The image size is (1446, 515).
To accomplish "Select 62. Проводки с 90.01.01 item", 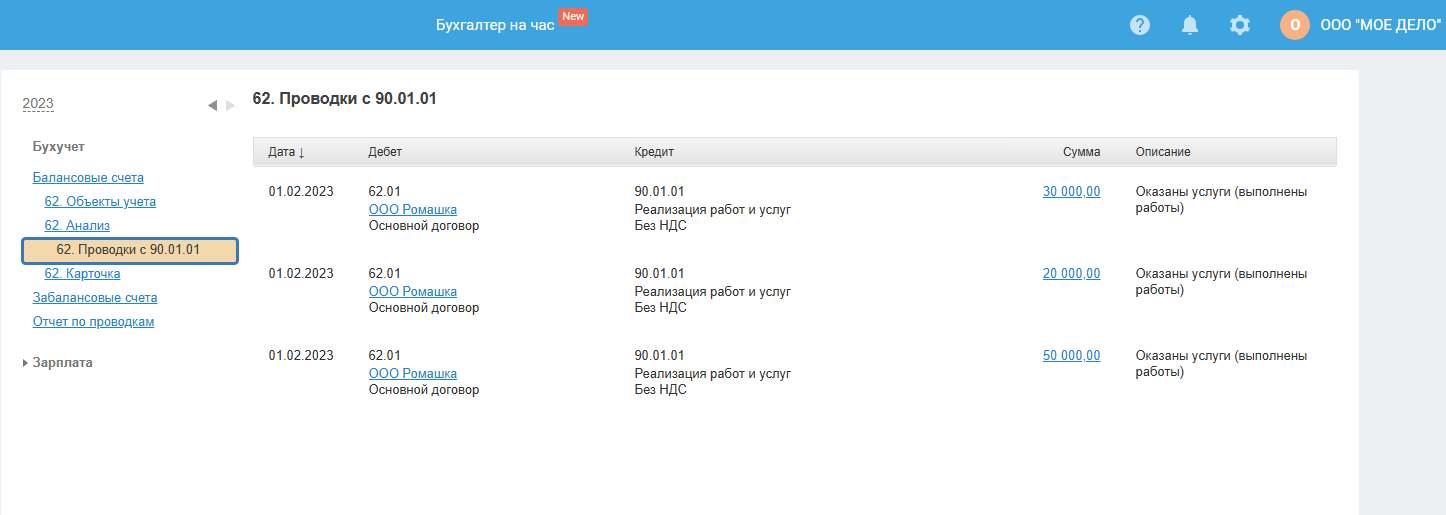I will tap(130, 250).
